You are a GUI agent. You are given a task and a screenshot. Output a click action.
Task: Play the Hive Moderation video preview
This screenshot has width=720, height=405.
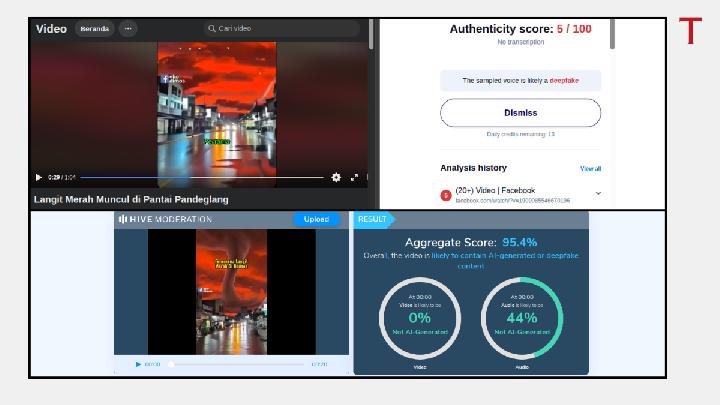(138, 364)
